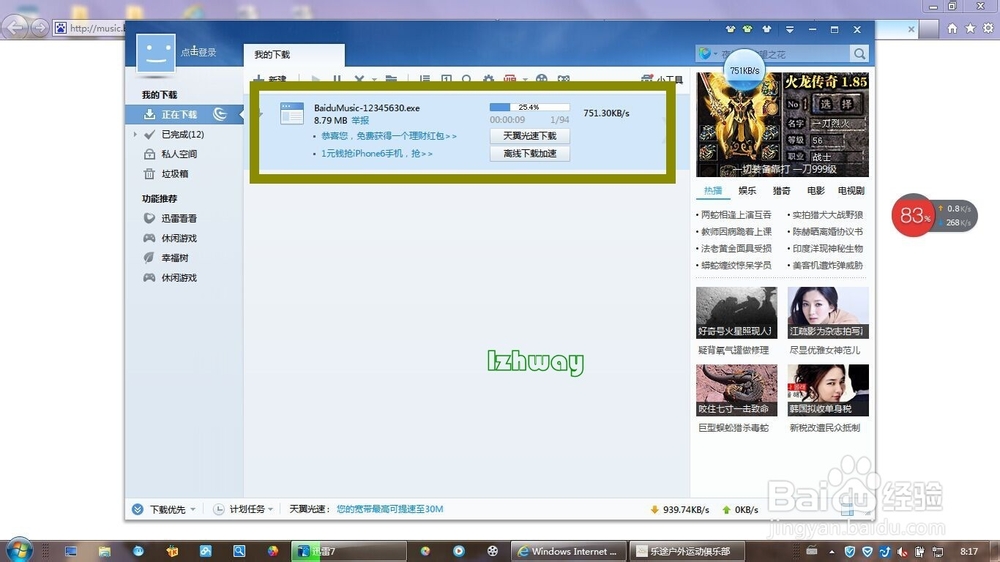Open the Xunlei main menu dropdown icon
The width and height of the screenshot is (1000, 562).
pos(790,29)
